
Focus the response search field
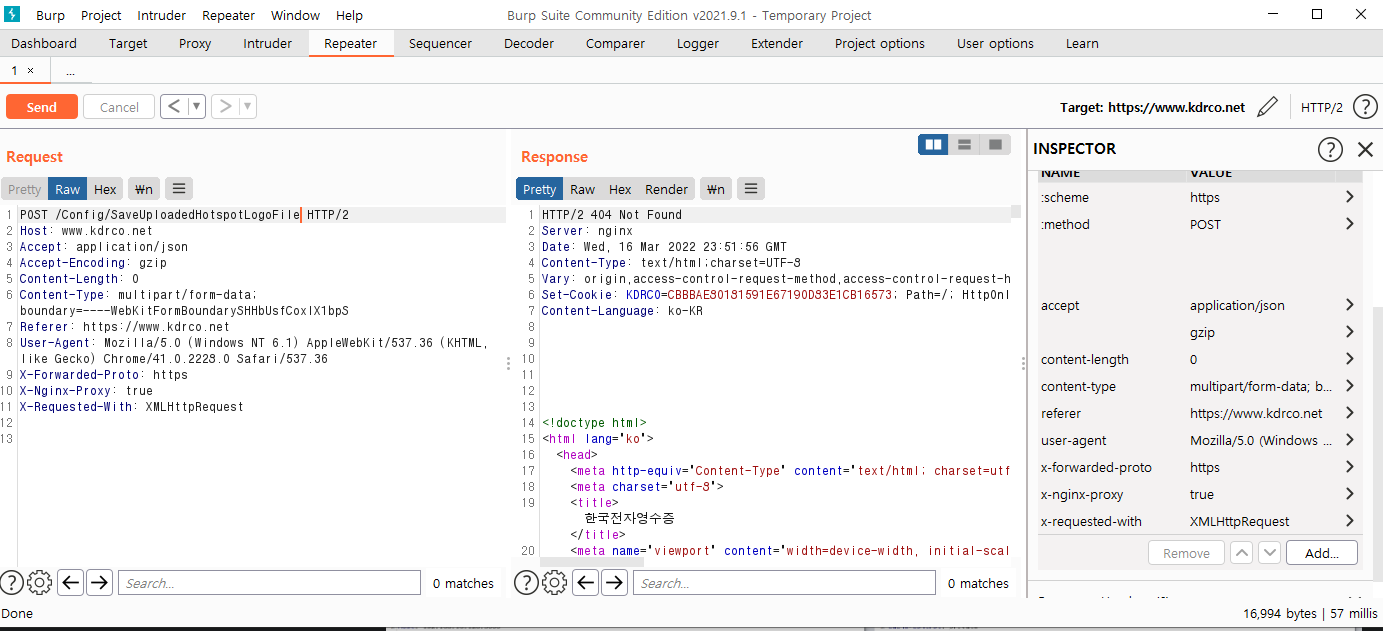point(784,582)
